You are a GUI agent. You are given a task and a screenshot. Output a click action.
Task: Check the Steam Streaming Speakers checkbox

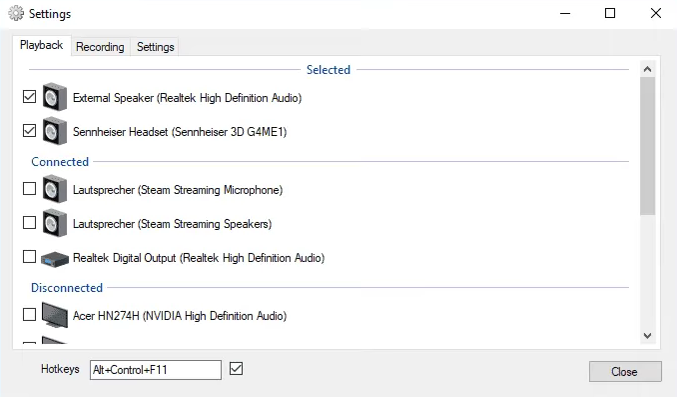tap(29, 222)
